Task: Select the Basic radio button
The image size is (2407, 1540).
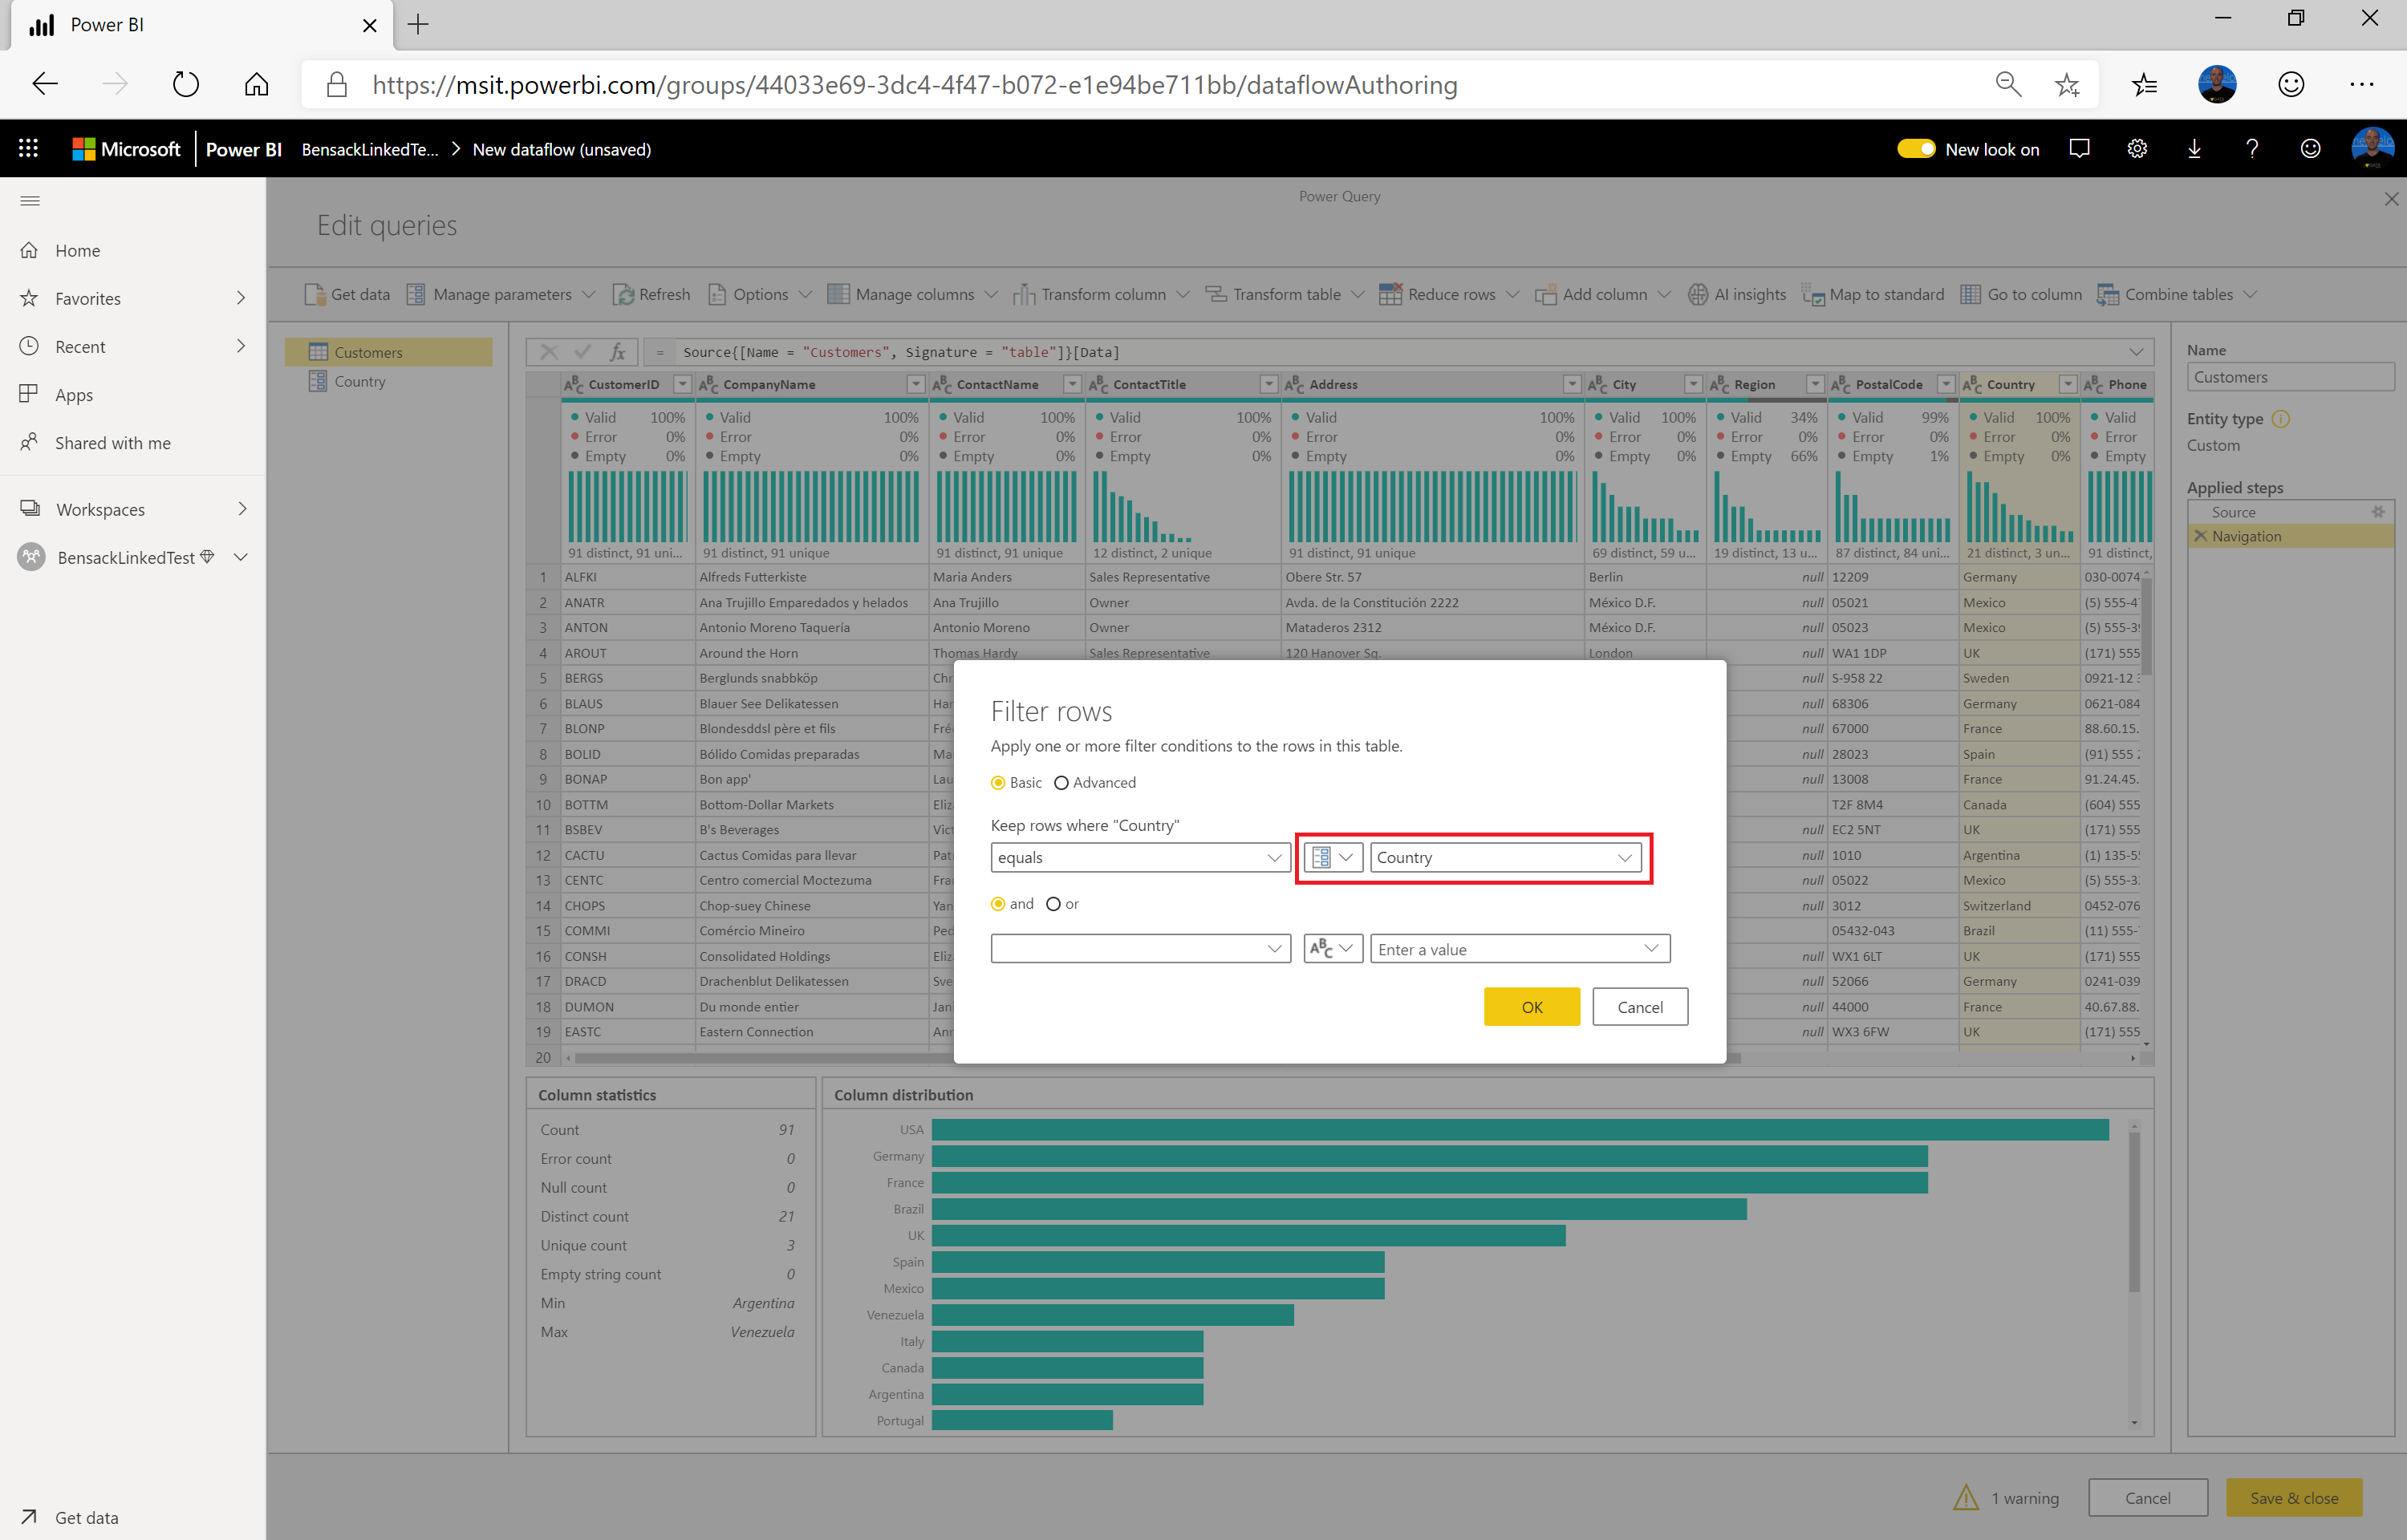Action: pyautogui.click(x=998, y=782)
